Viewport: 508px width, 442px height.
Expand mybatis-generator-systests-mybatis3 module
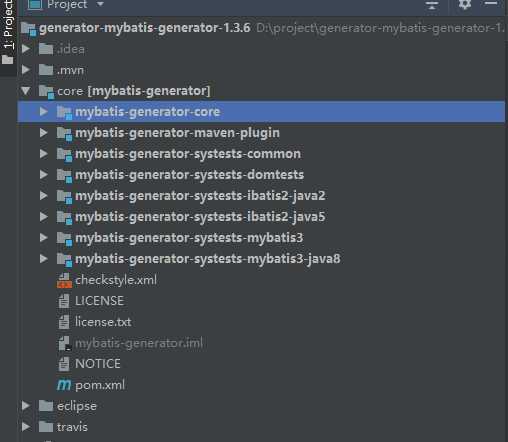(44, 237)
